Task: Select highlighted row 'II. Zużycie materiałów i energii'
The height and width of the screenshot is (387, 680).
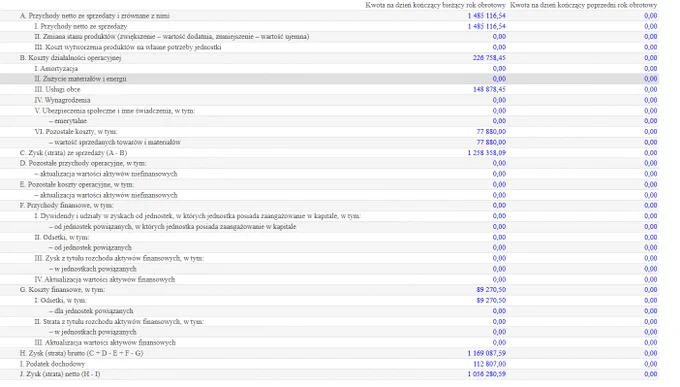Action: click(x=330, y=79)
